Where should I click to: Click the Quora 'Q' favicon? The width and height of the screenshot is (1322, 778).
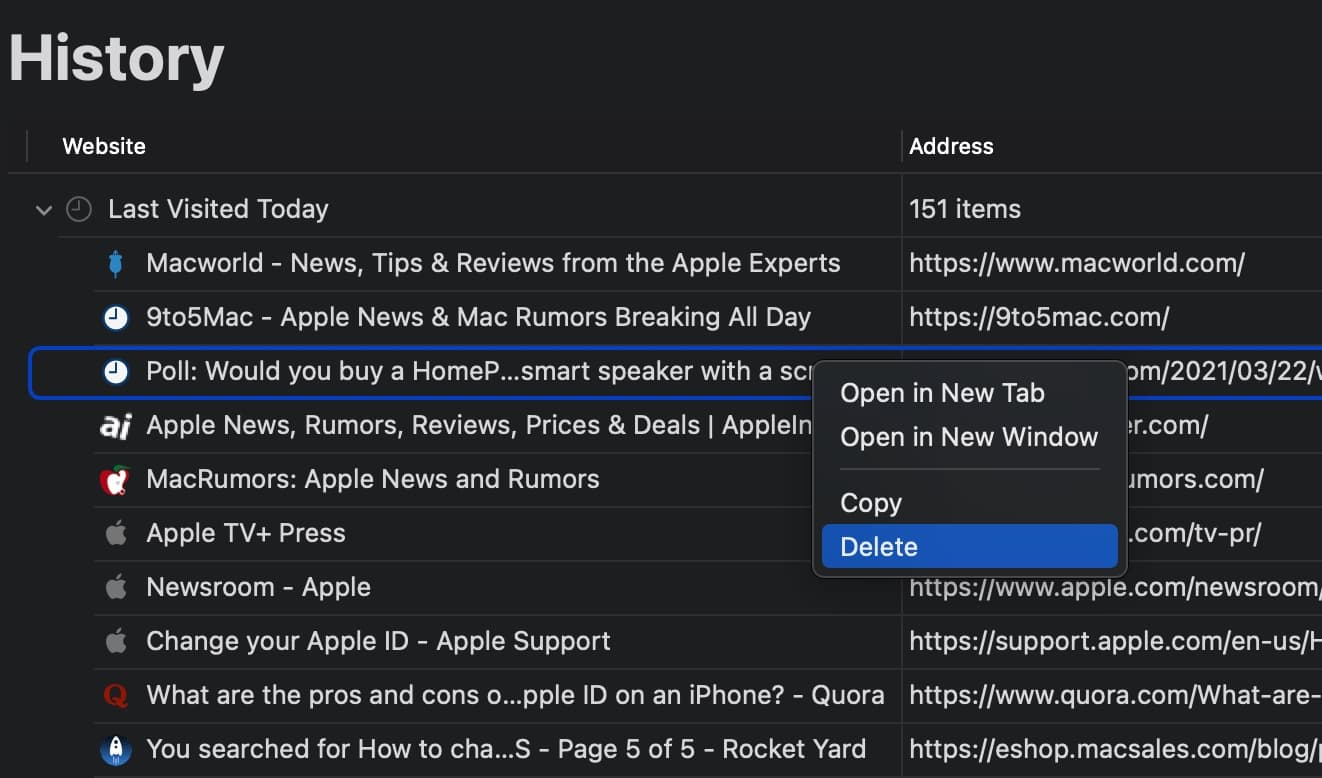(x=116, y=696)
